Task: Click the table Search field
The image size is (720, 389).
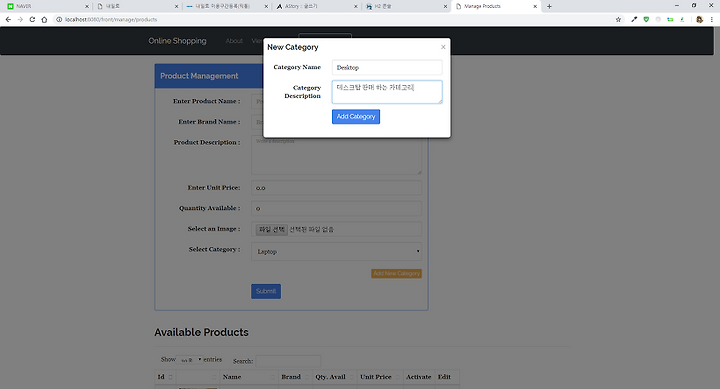Action: [288, 361]
